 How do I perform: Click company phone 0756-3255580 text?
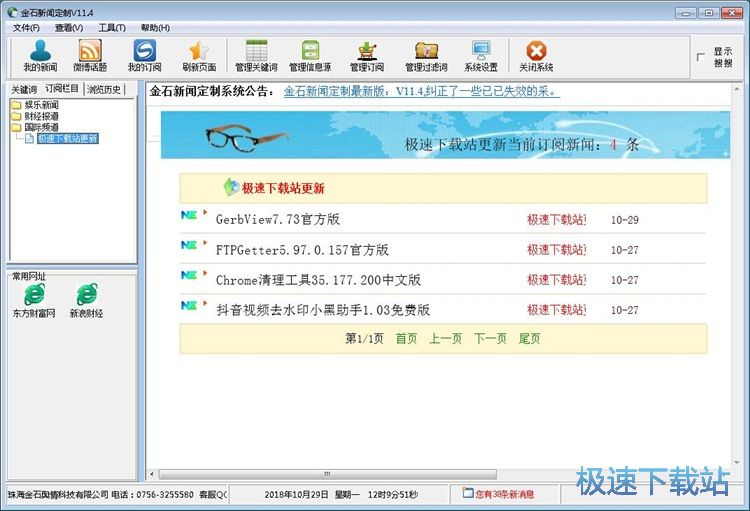pyautogui.click(x=165, y=494)
